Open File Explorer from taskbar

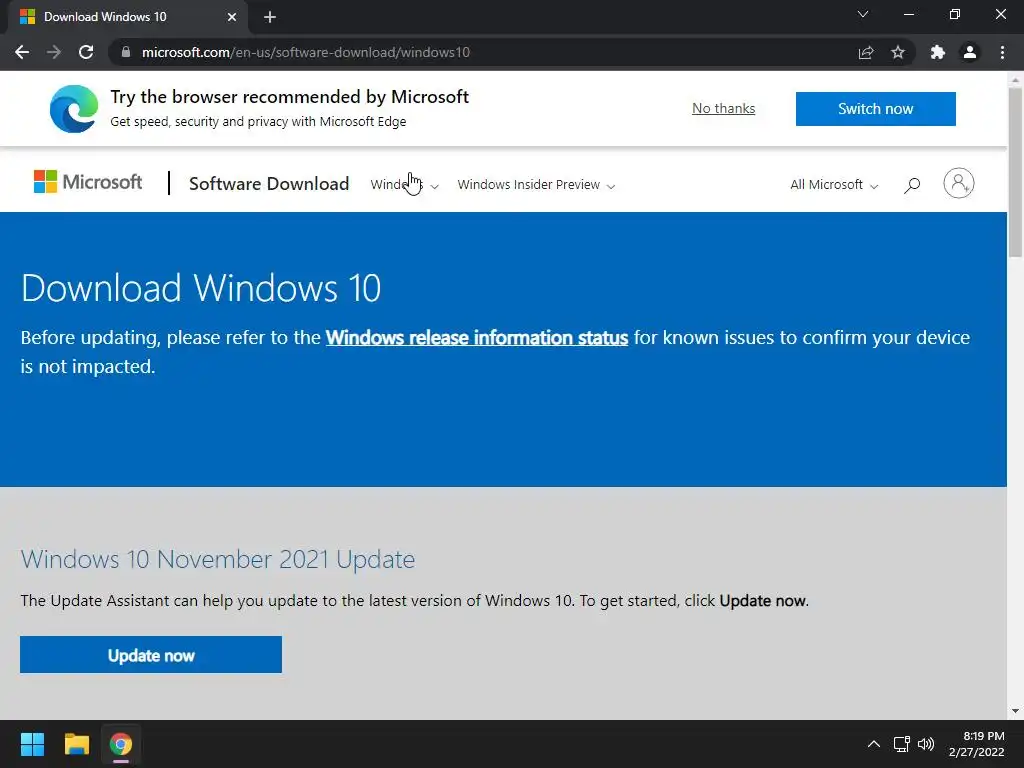tap(76, 744)
